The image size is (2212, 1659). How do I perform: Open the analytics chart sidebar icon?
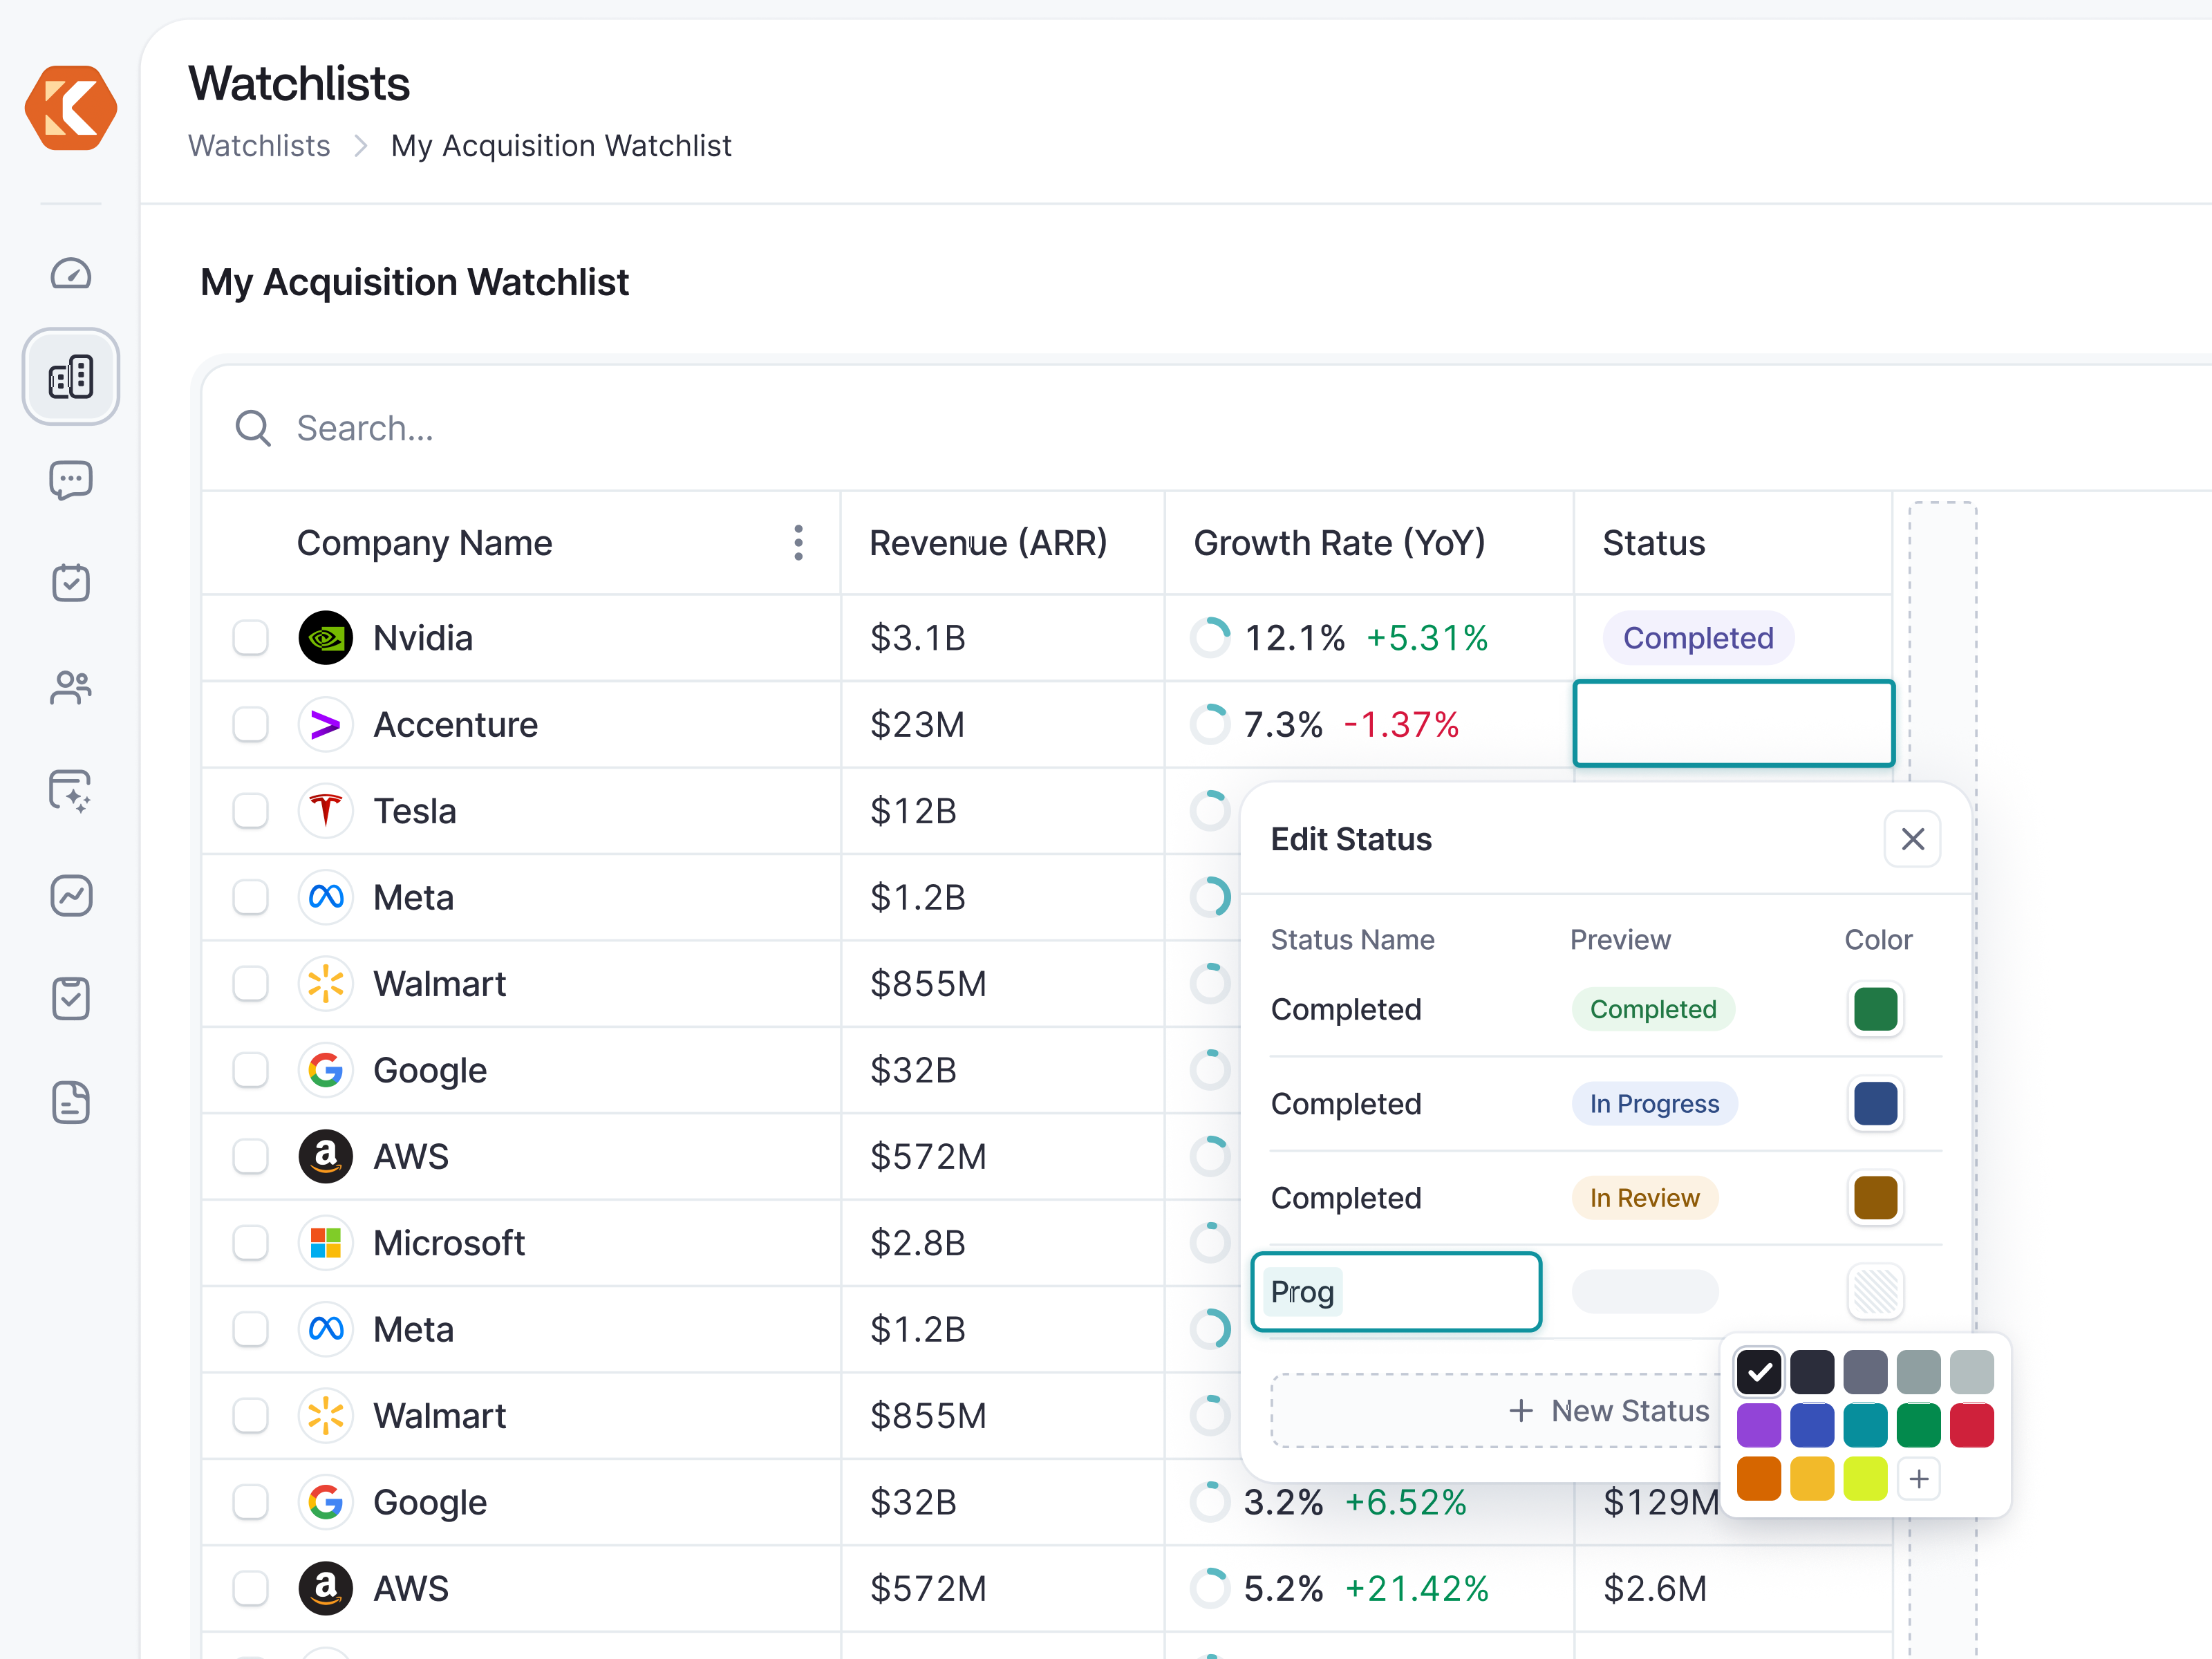tap(71, 896)
